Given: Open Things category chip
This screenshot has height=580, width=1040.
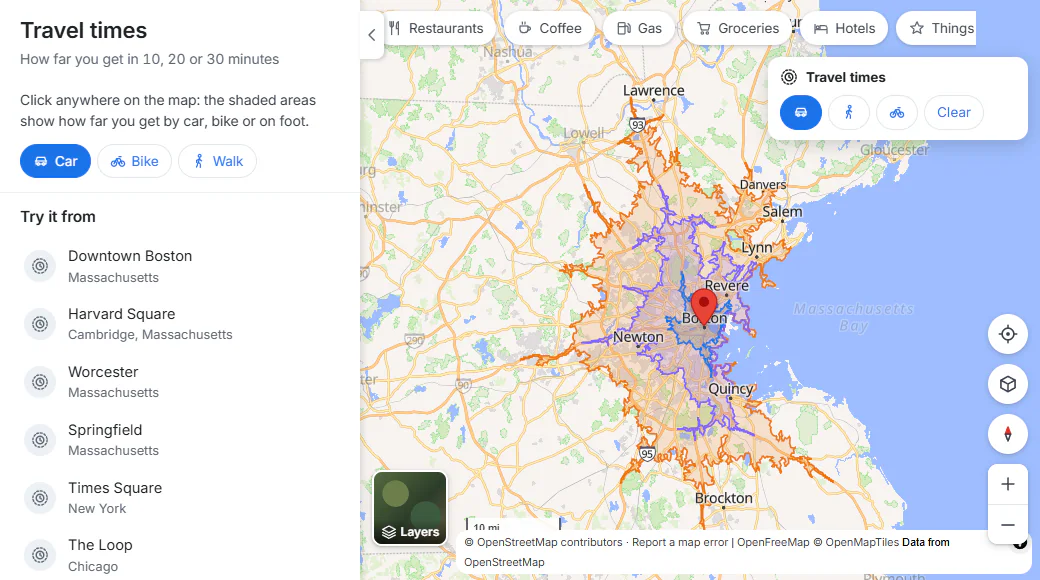Looking at the screenshot, I should click(937, 29).
